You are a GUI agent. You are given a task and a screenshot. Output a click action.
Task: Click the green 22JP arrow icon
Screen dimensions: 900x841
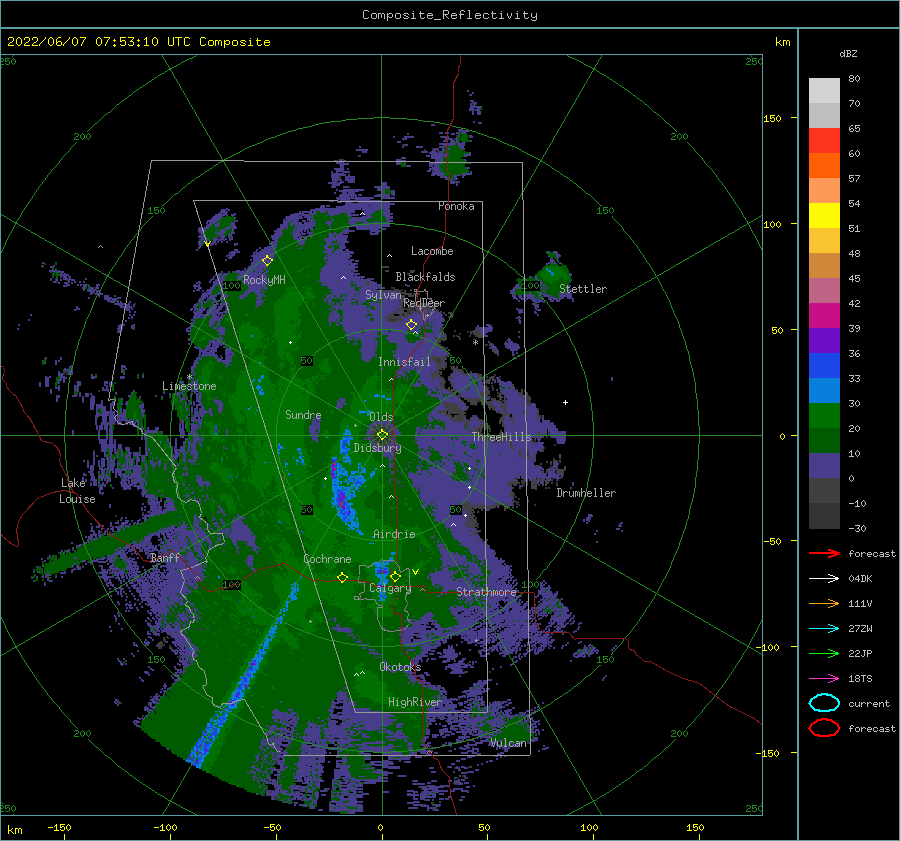click(x=824, y=653)
